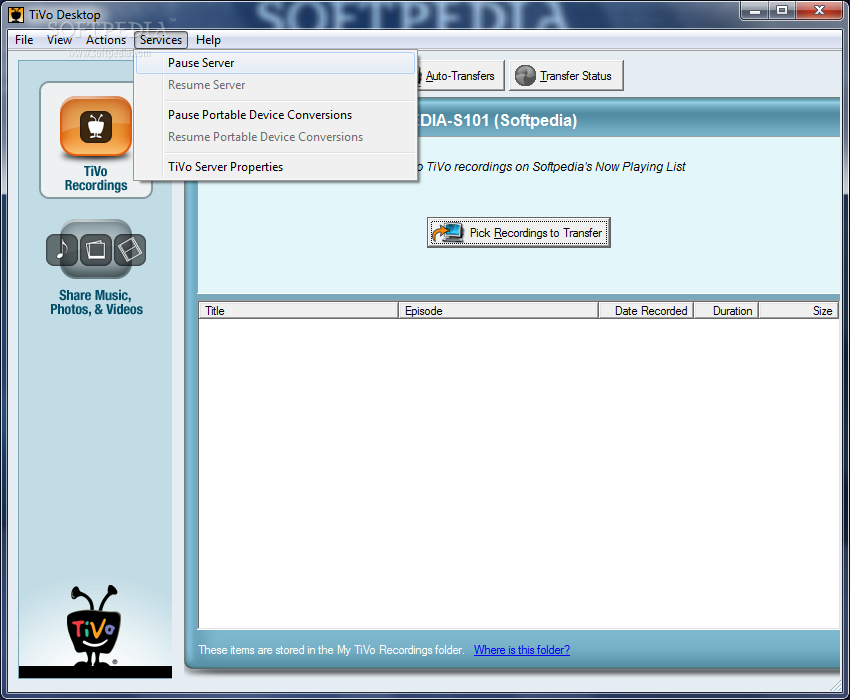Click the TiVo Recordings label text
The width and height of the screenshot is (850, 700).
96,178
